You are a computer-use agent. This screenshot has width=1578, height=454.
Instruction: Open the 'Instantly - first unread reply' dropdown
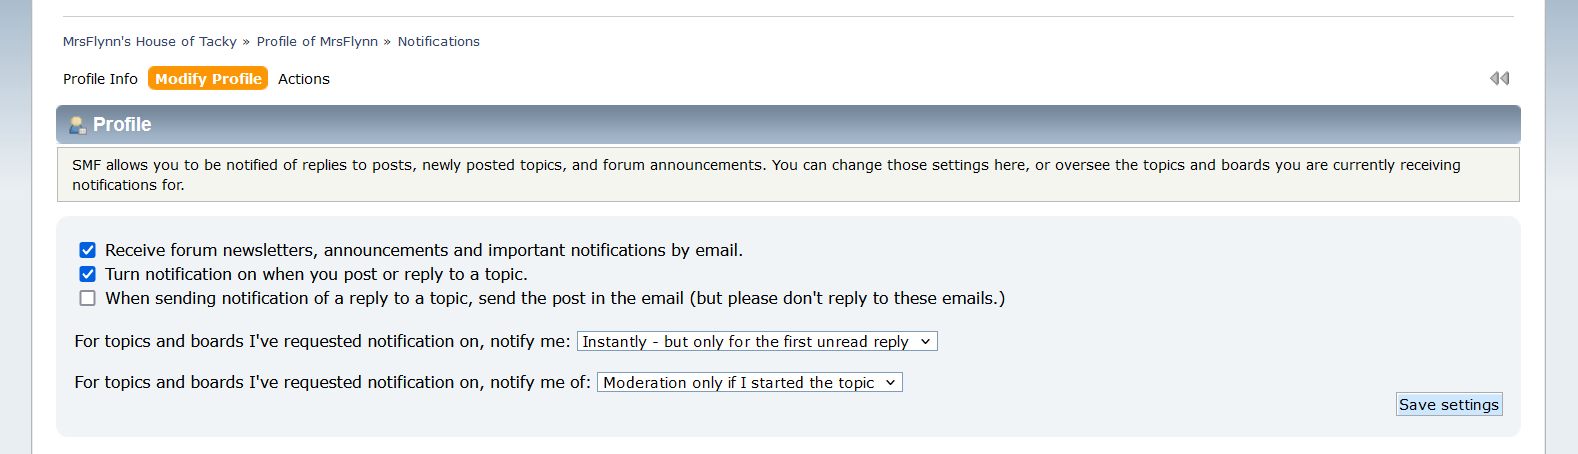click(757, 341)
